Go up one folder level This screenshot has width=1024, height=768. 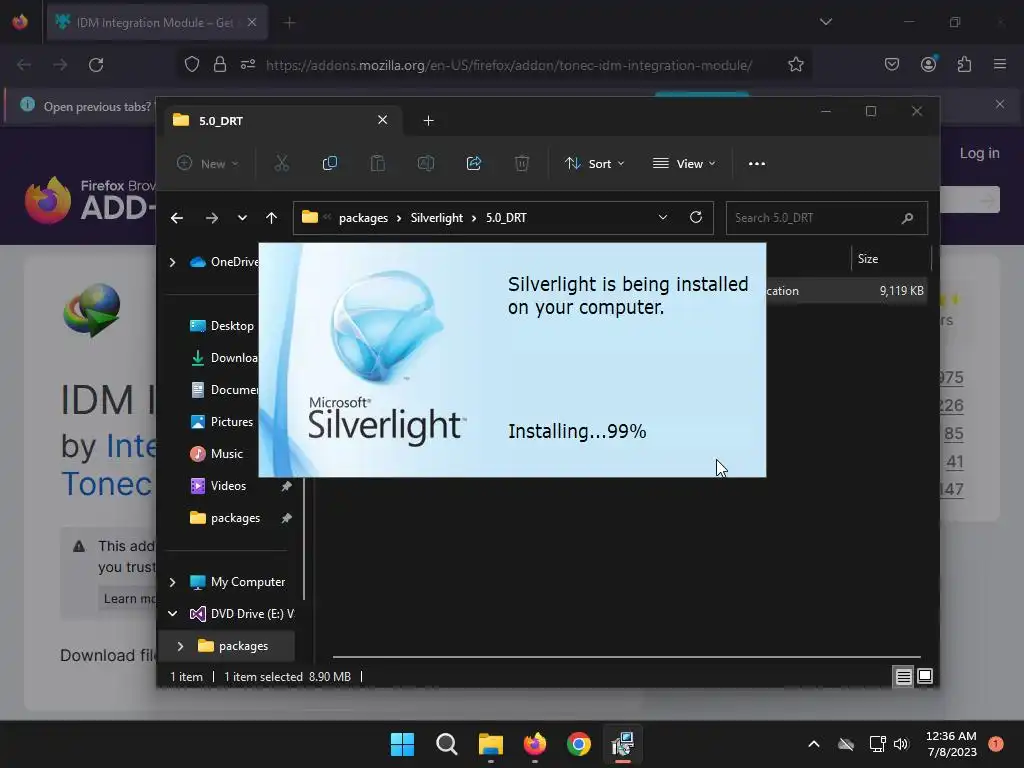[272, 218]
